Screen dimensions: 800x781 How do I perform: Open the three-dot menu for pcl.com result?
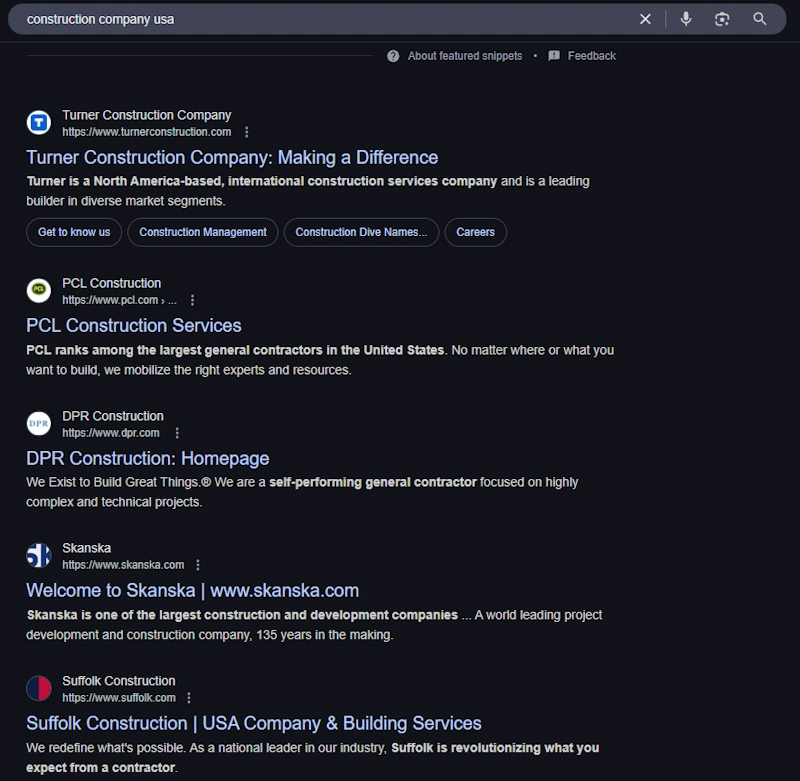click(x=192, y=300)
